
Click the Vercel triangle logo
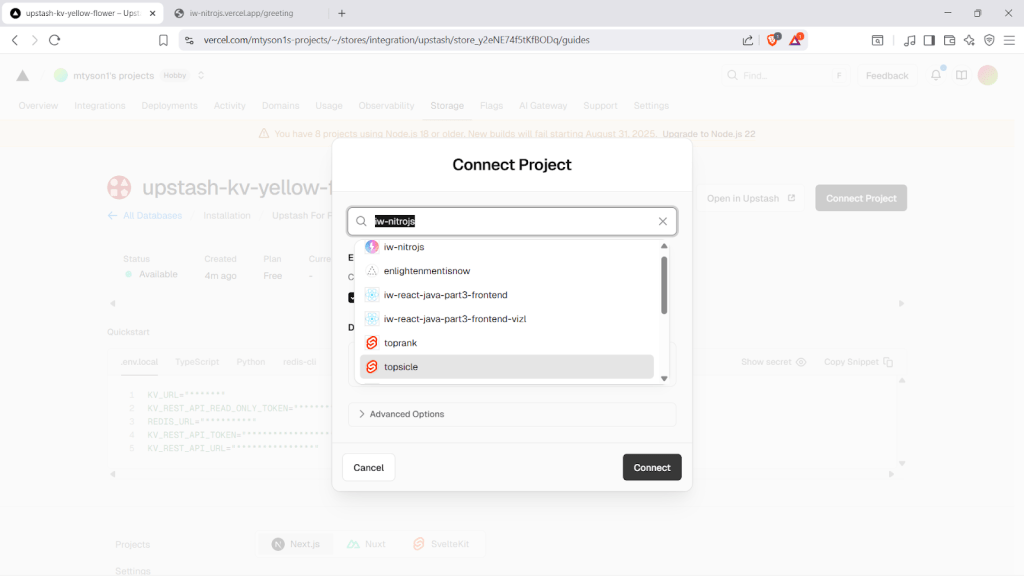[21, 75]
